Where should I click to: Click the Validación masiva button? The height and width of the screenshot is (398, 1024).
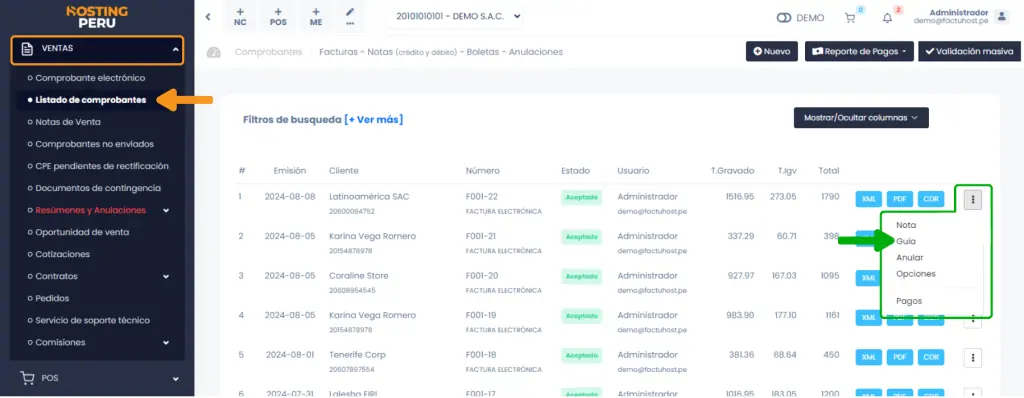(968, 51)
